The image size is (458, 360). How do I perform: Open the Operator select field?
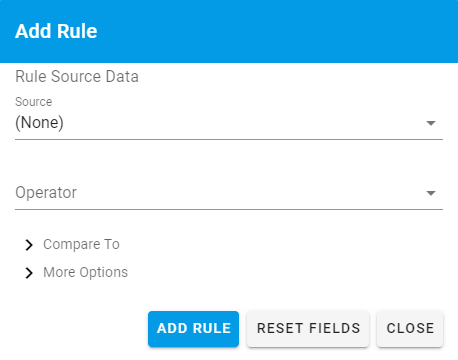(229, 193)
